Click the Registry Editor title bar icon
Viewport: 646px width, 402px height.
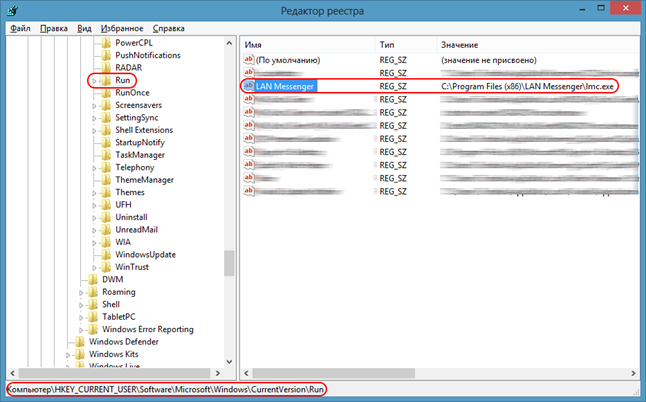[12, 10]
